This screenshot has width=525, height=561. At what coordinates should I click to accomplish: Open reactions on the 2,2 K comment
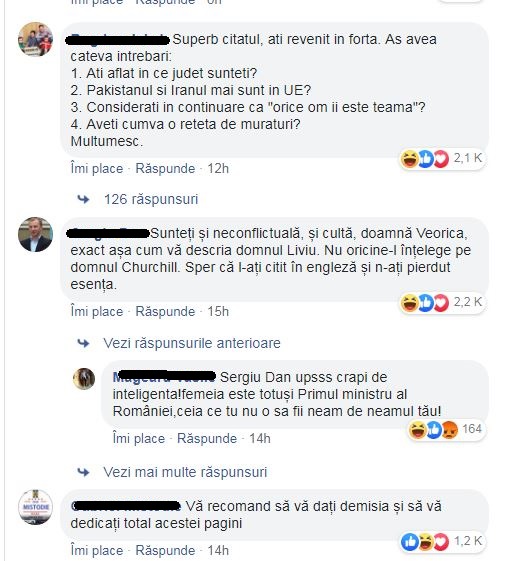click(x=441, y=303)
